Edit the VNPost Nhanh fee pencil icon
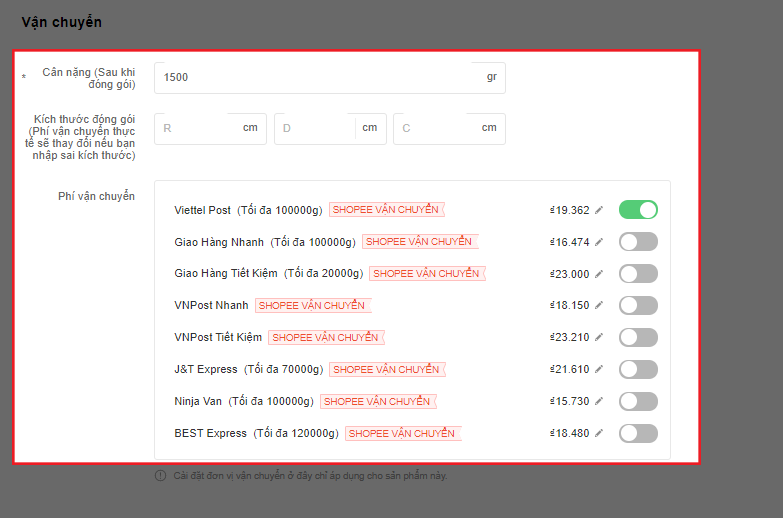The width and height of the screenshot is (783, 518). pos(599,305)
